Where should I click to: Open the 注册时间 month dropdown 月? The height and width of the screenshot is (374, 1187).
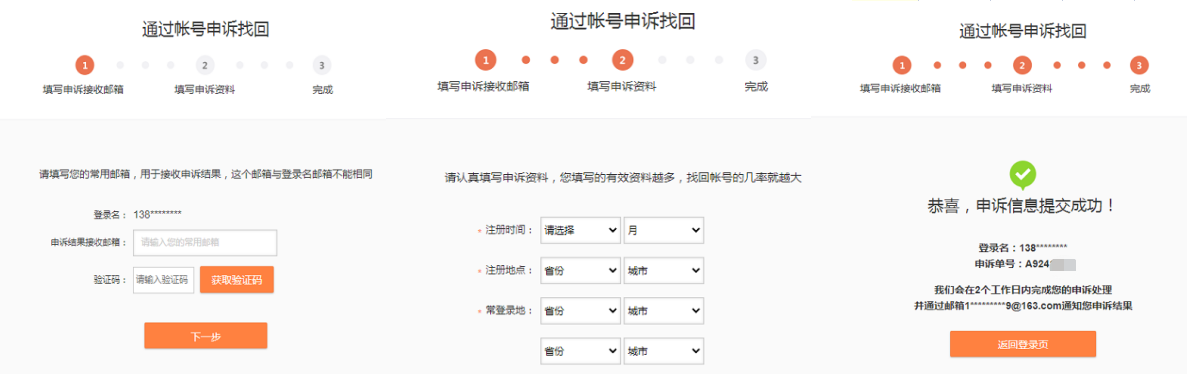tap(664, 230)
